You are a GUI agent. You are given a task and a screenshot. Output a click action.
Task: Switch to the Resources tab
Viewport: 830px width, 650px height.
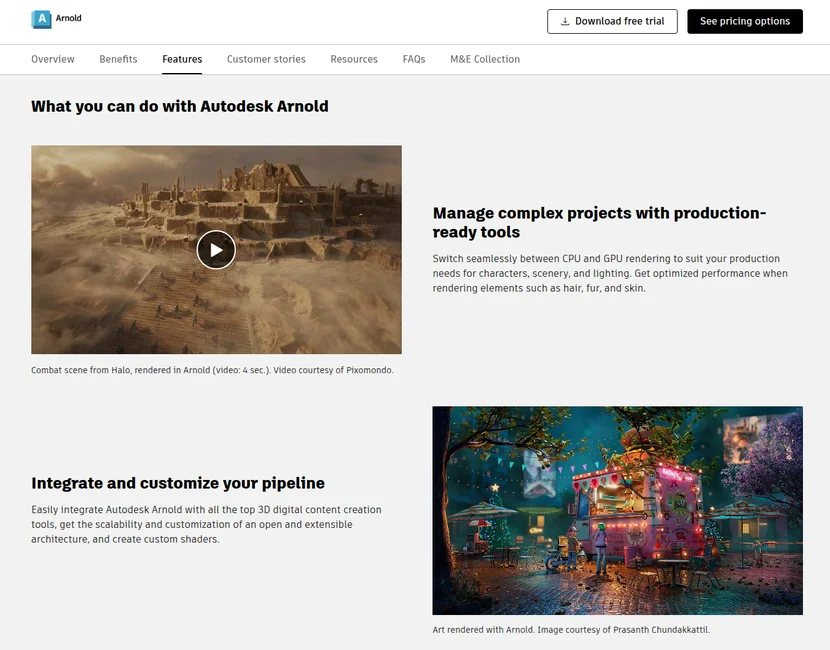pyautogui.click(x=354, y=59)
